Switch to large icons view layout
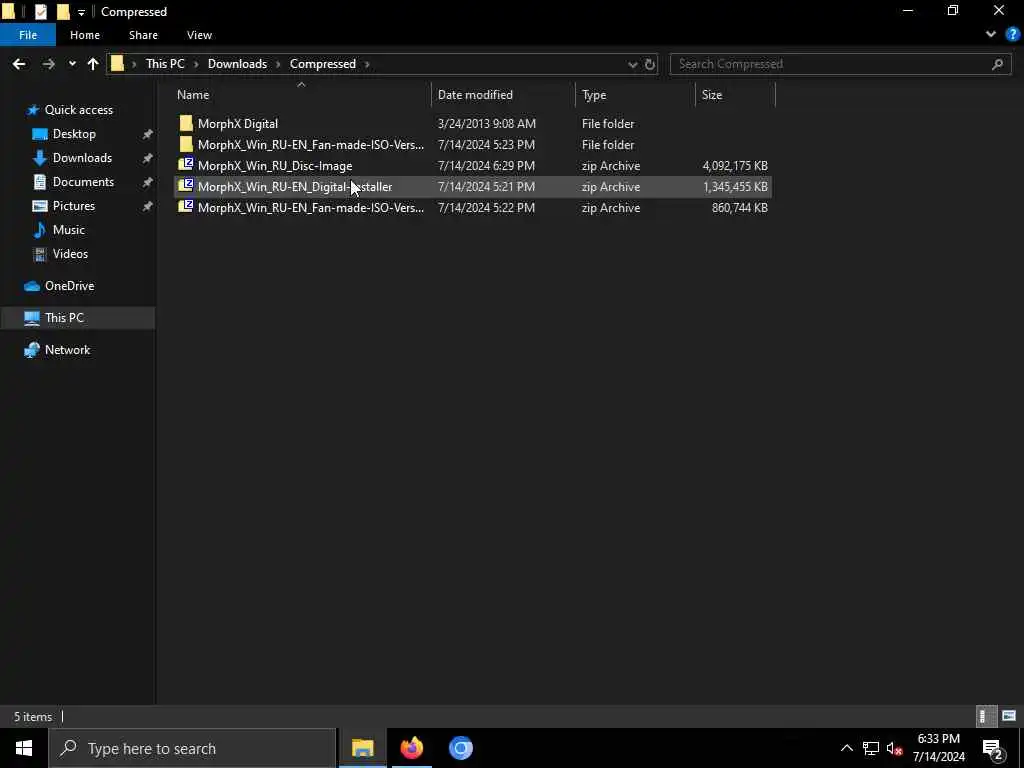The image size is (1024, 768). tap(1009, 716)
